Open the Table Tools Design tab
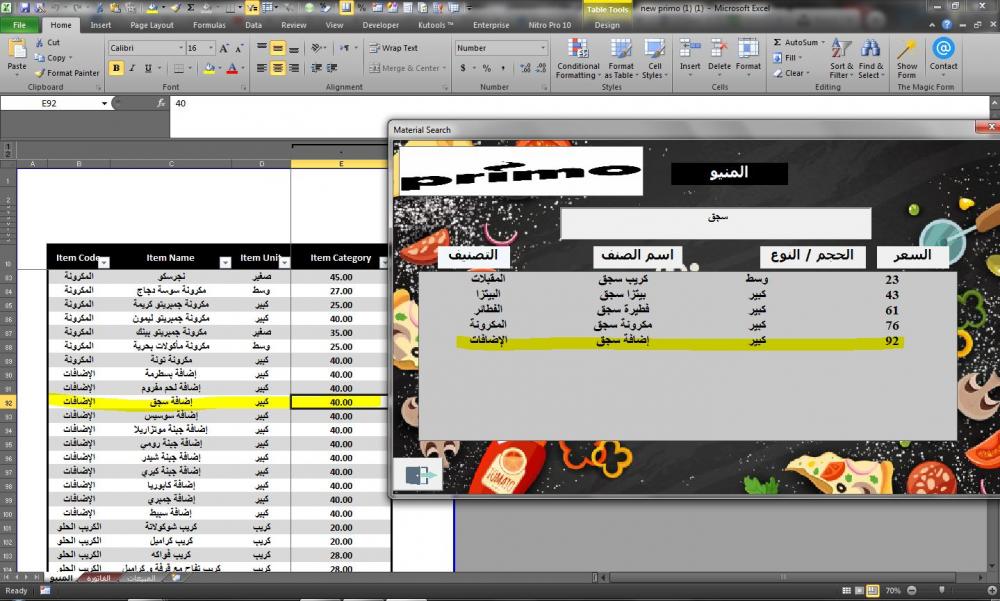1000x601 pixels. tap(606, 25)
